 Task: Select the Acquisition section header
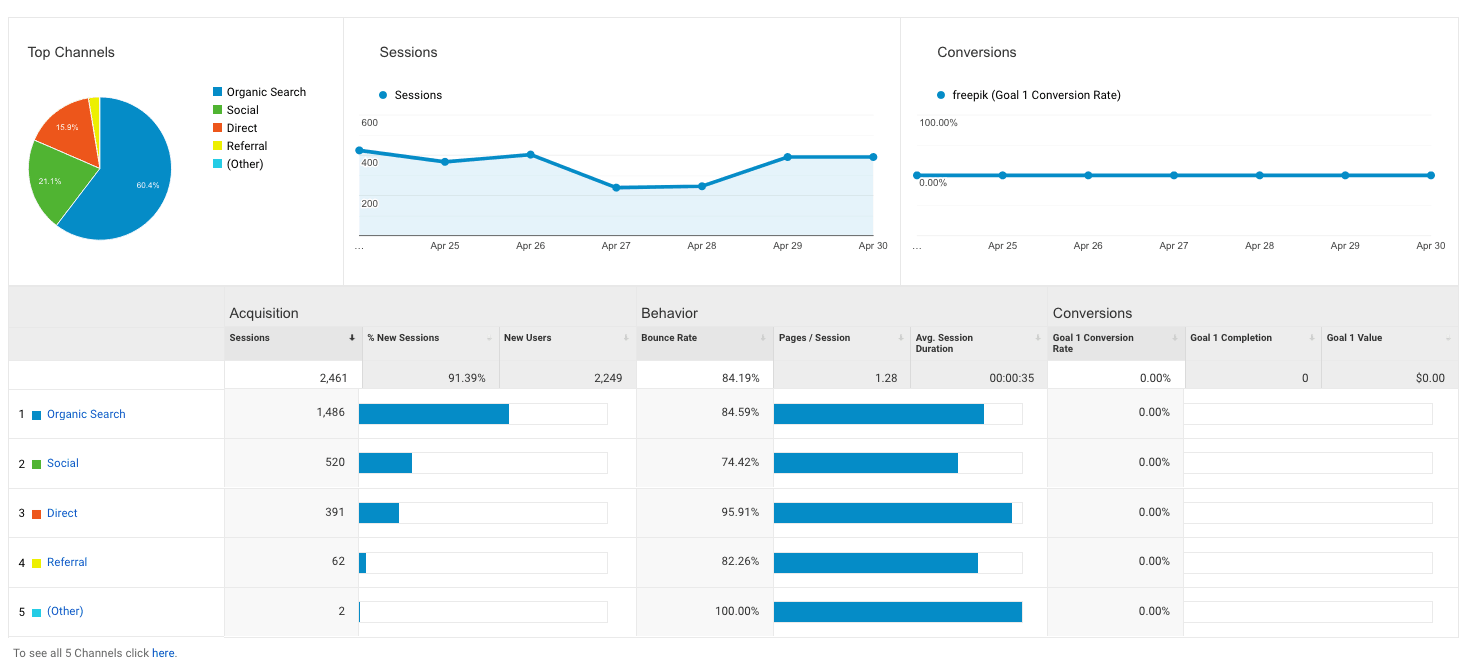pyautogui.click(x=264, y=312)
